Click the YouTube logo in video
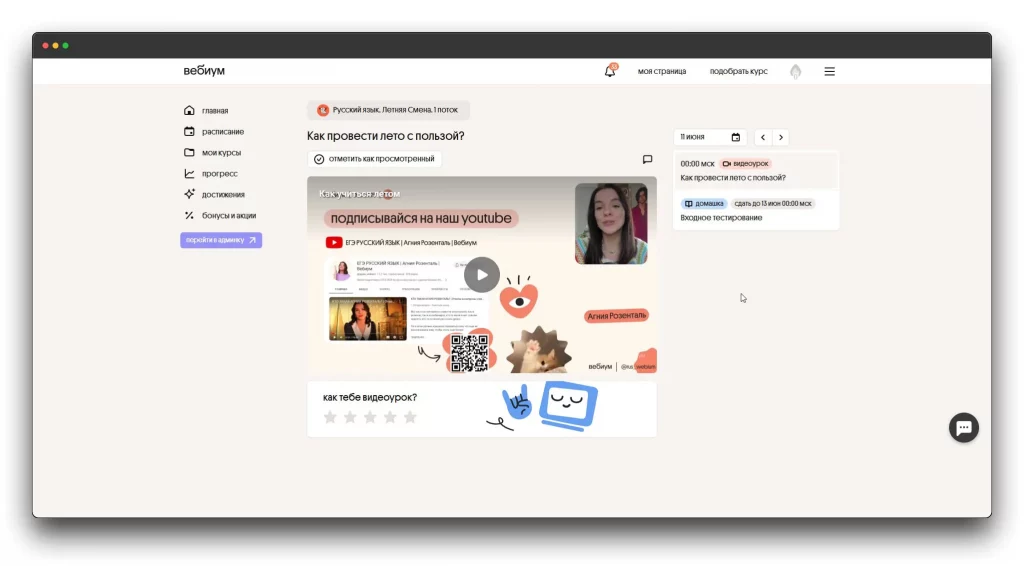This screenshot has height=566, width=1024. (x=334, y=242)
